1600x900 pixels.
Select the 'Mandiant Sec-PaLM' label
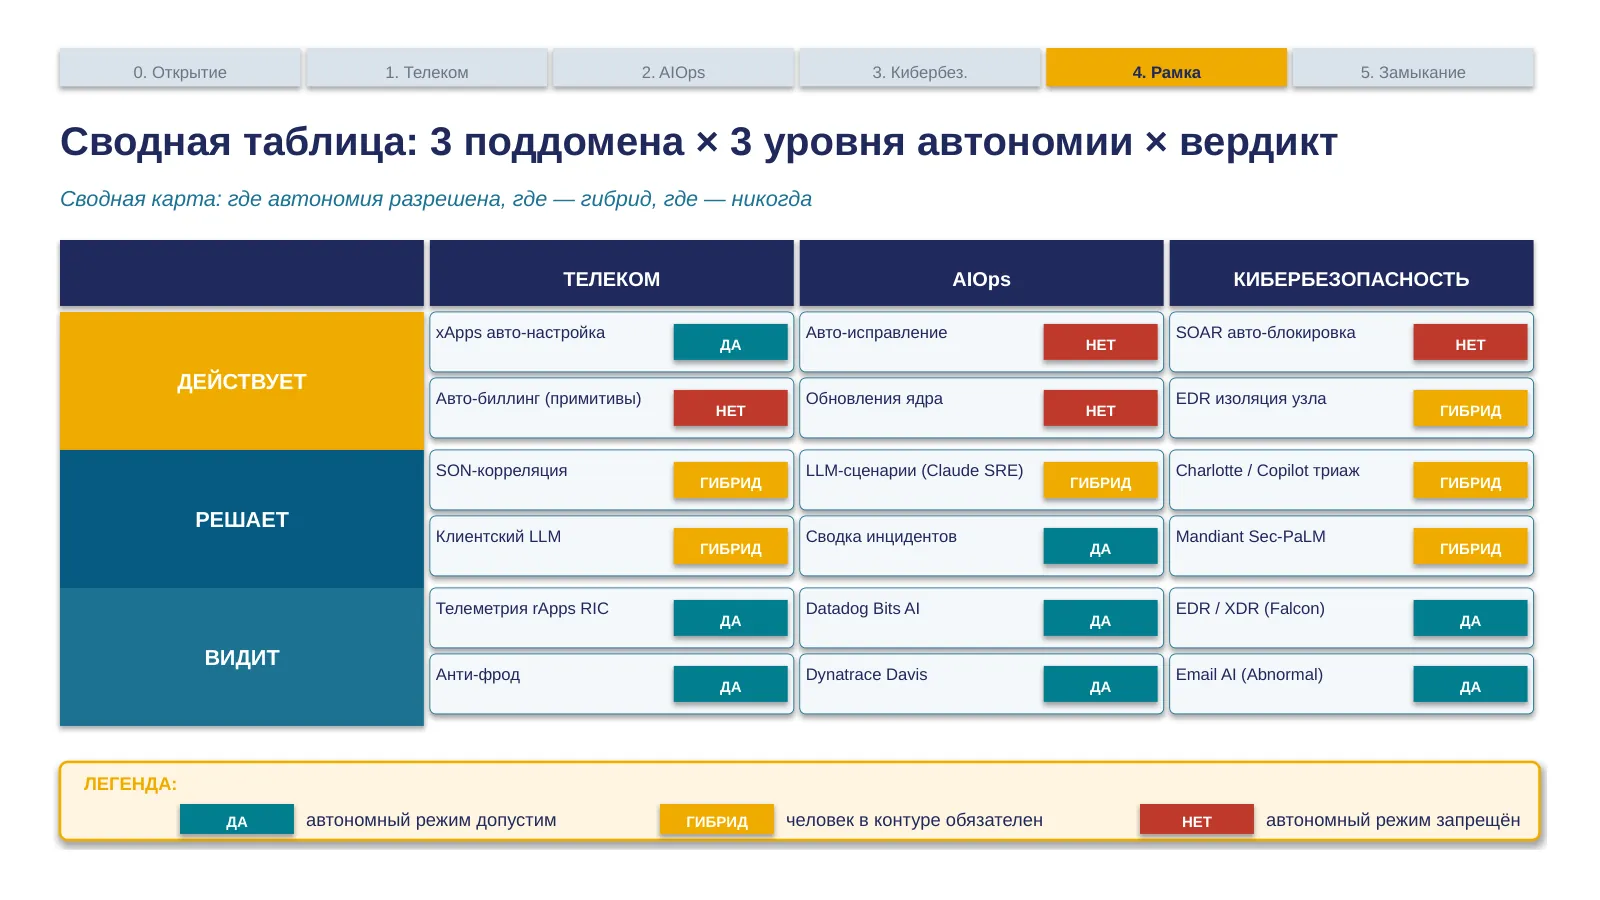[1250, 537]
